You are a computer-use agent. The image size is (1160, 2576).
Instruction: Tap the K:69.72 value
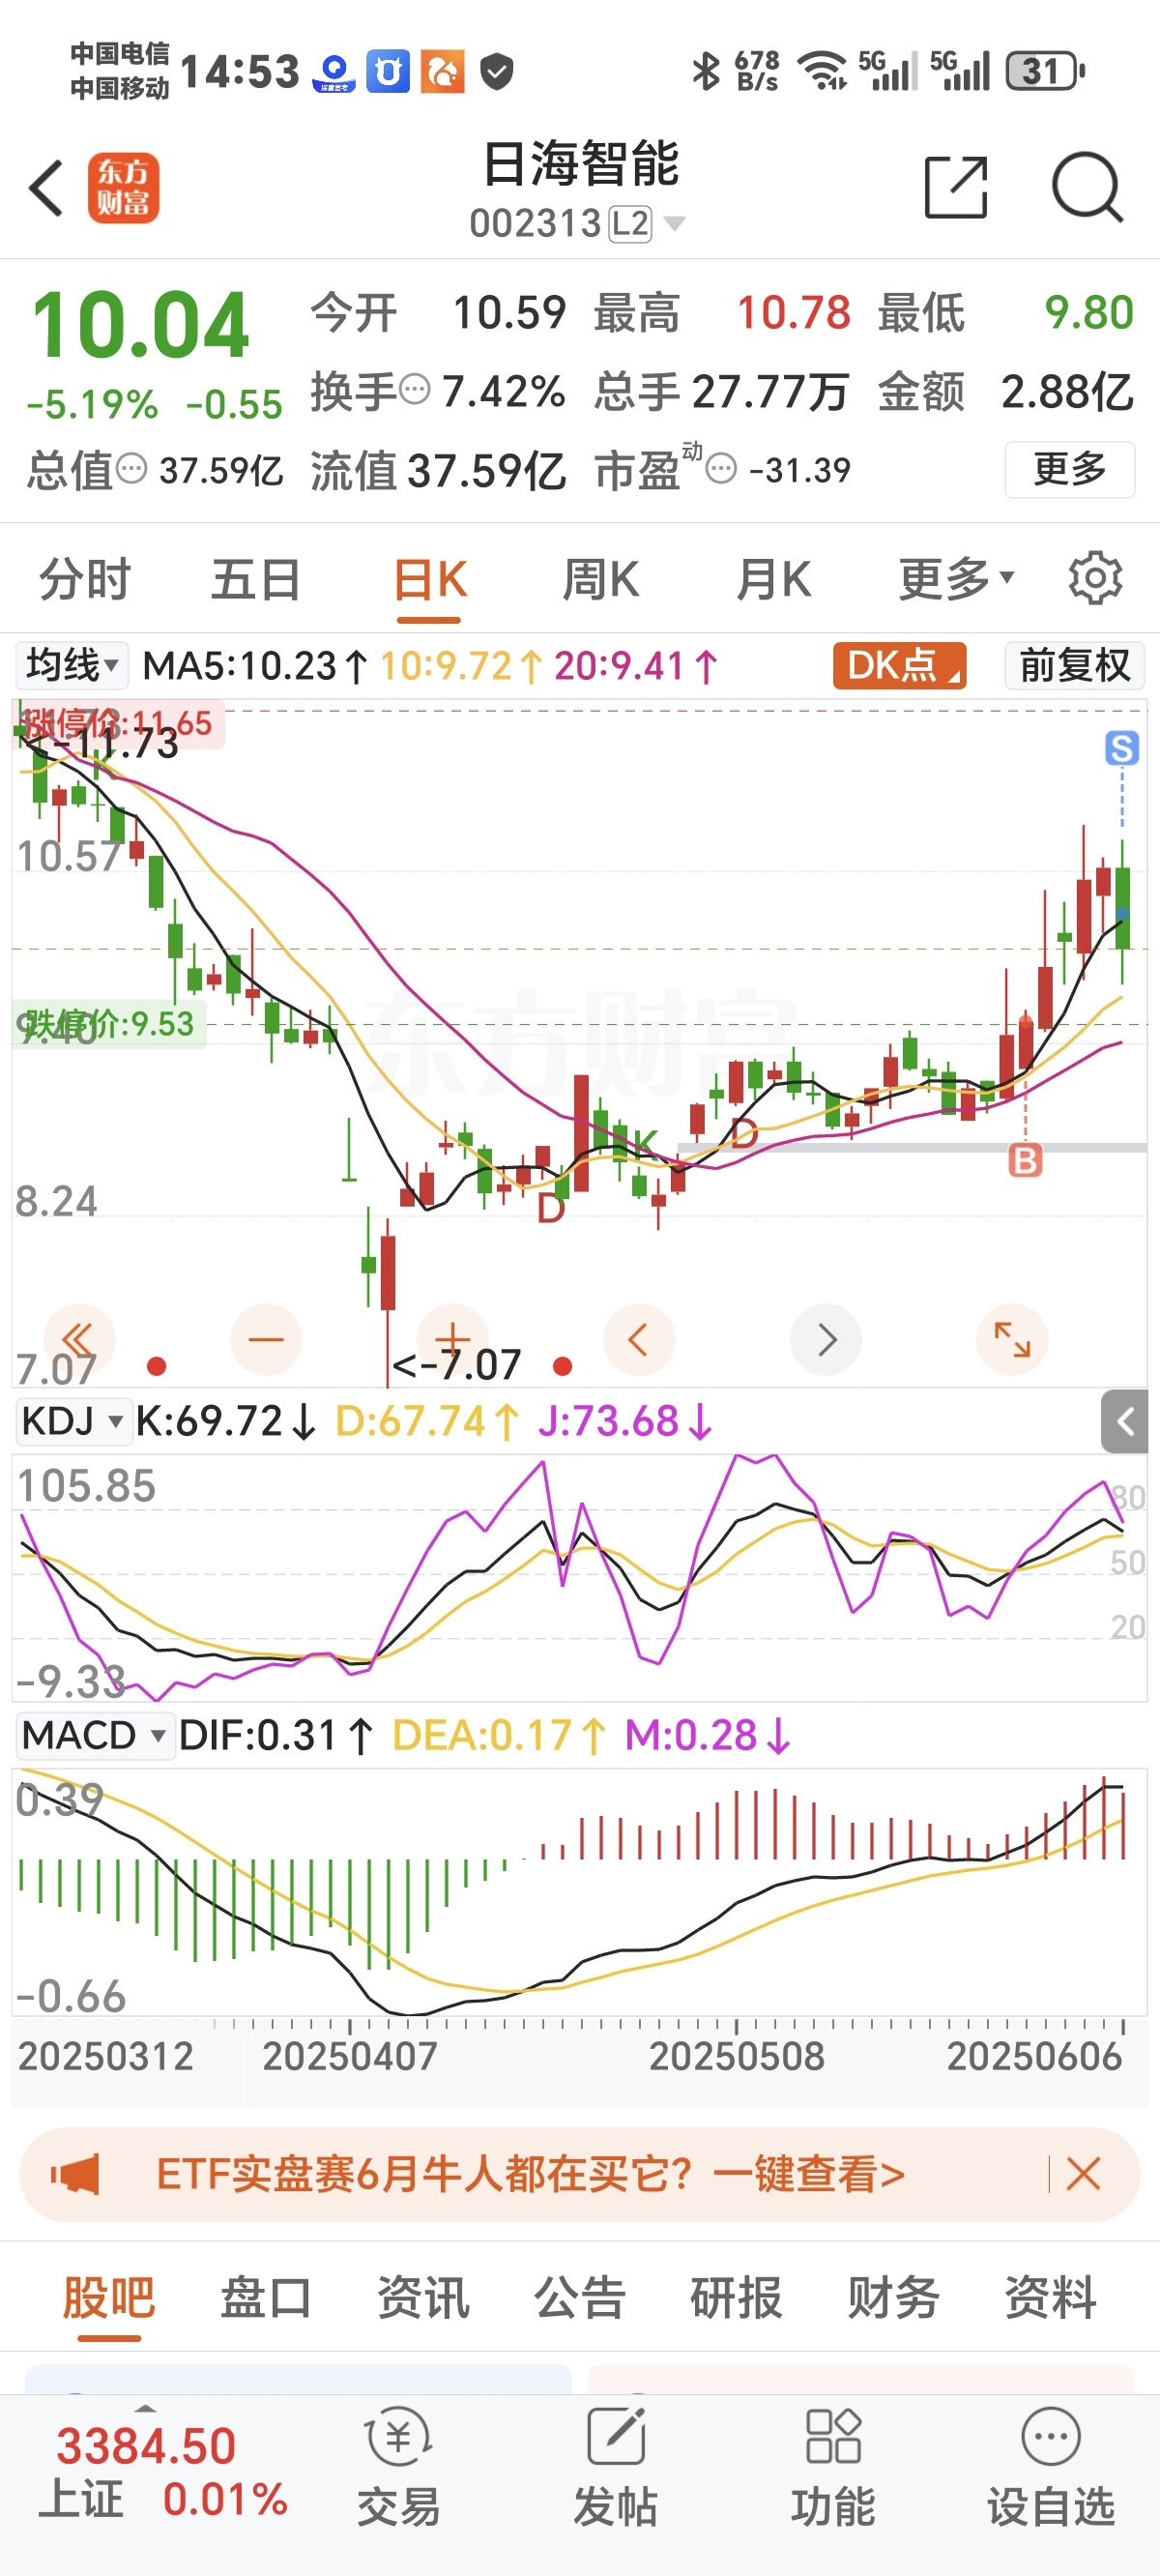pos(225,1421)
